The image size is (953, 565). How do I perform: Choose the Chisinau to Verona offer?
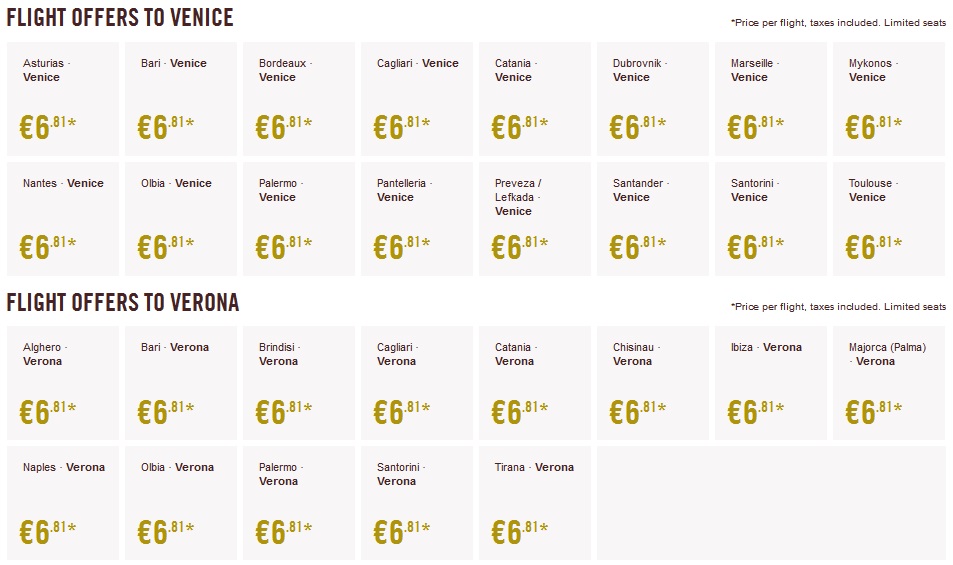tap(652, 382)
